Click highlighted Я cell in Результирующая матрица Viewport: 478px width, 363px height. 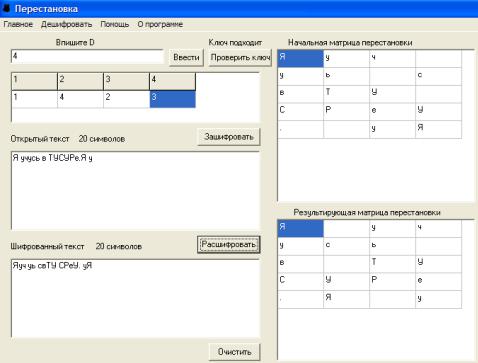tap(300, 228)
